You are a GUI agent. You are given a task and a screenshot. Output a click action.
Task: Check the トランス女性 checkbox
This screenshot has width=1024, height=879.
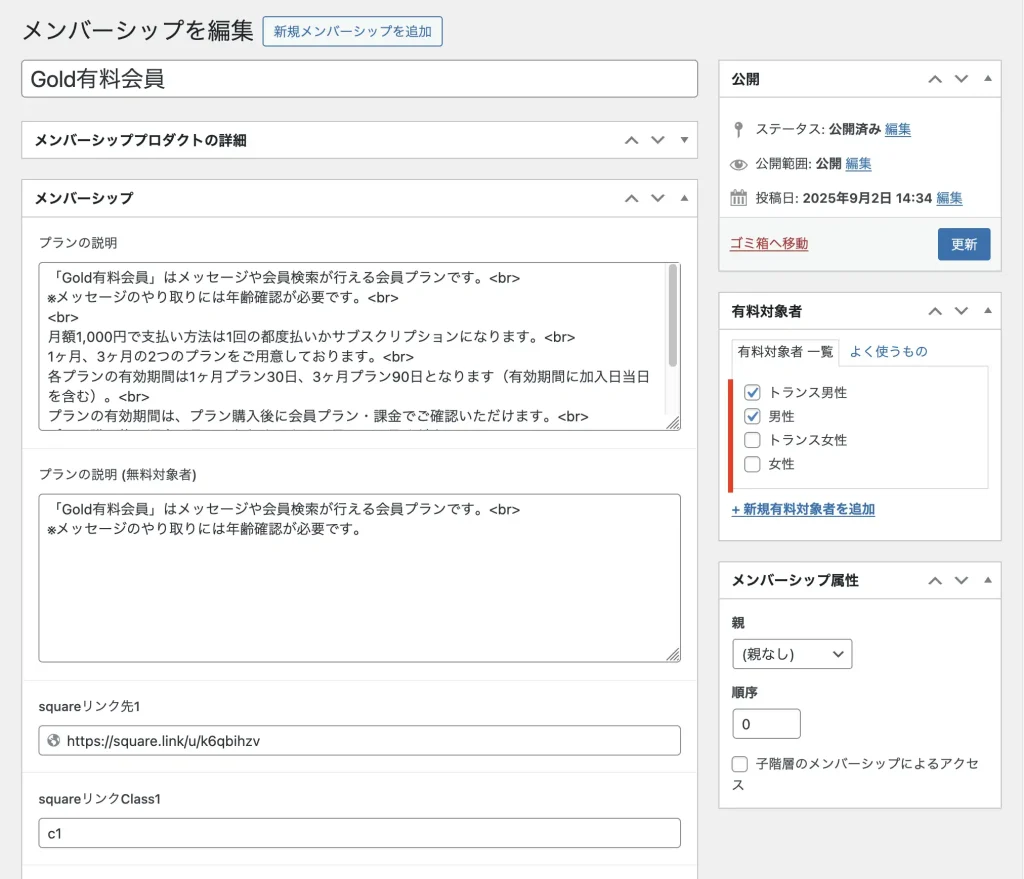pos(753,440)
